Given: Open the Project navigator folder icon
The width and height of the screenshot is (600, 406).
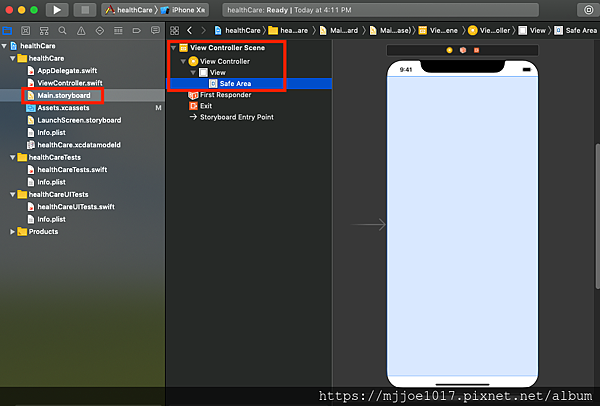Looking at the screenshot, I should click(7, 31).
